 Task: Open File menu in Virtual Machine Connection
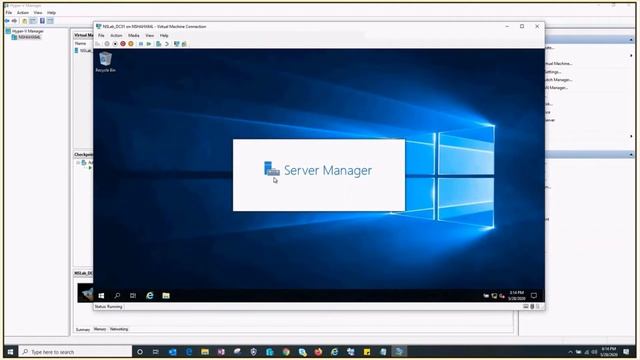101,36
